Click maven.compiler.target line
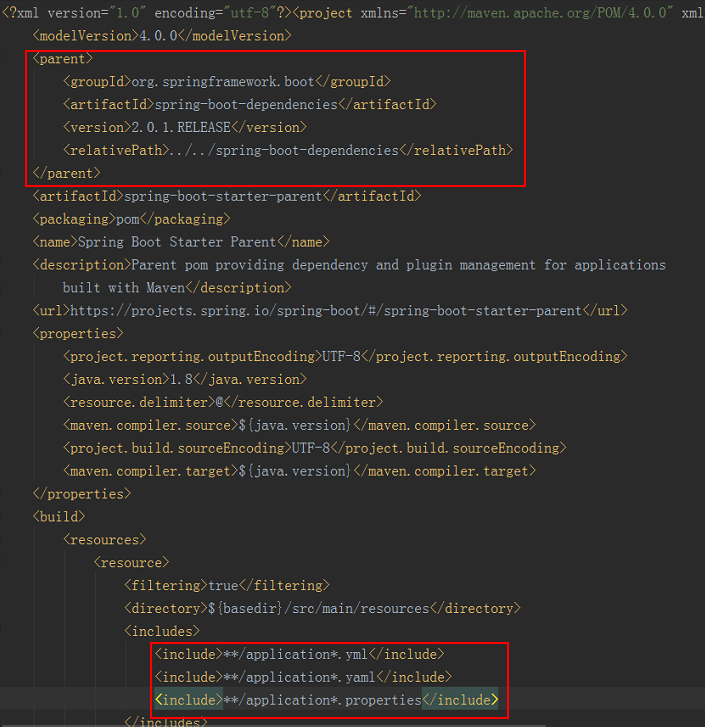 (299, 472)
